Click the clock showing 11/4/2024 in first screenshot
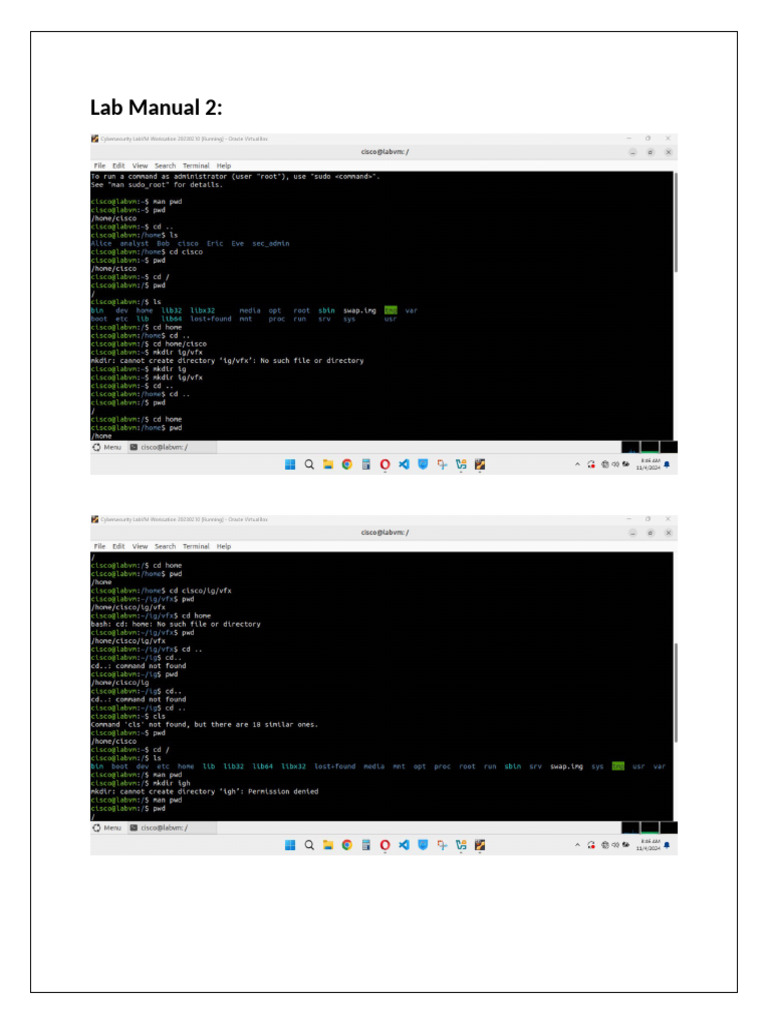Image resolution: width=768 pixels, height=1024 pixels. 648,464
